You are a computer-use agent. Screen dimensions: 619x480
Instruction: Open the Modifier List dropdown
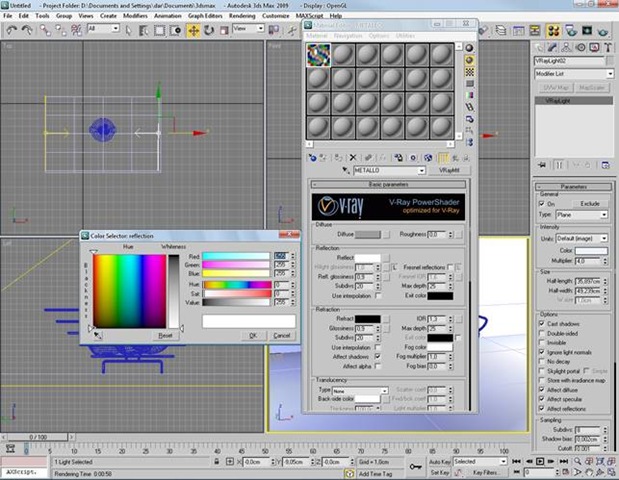(573, 74)
